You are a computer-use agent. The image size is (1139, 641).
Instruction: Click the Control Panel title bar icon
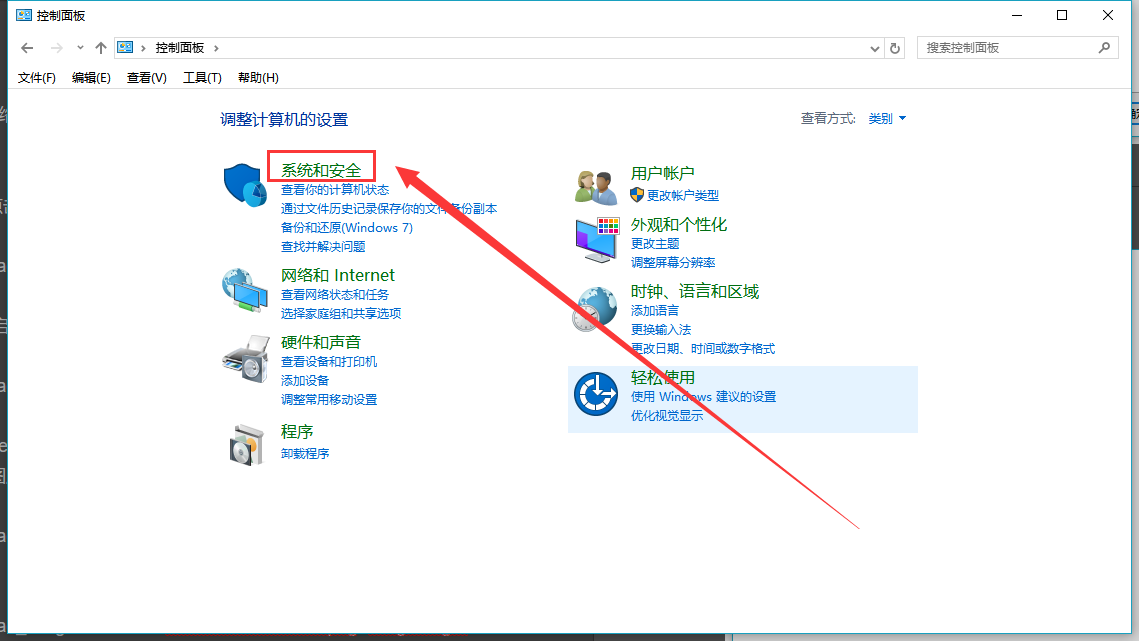point(24,15)
